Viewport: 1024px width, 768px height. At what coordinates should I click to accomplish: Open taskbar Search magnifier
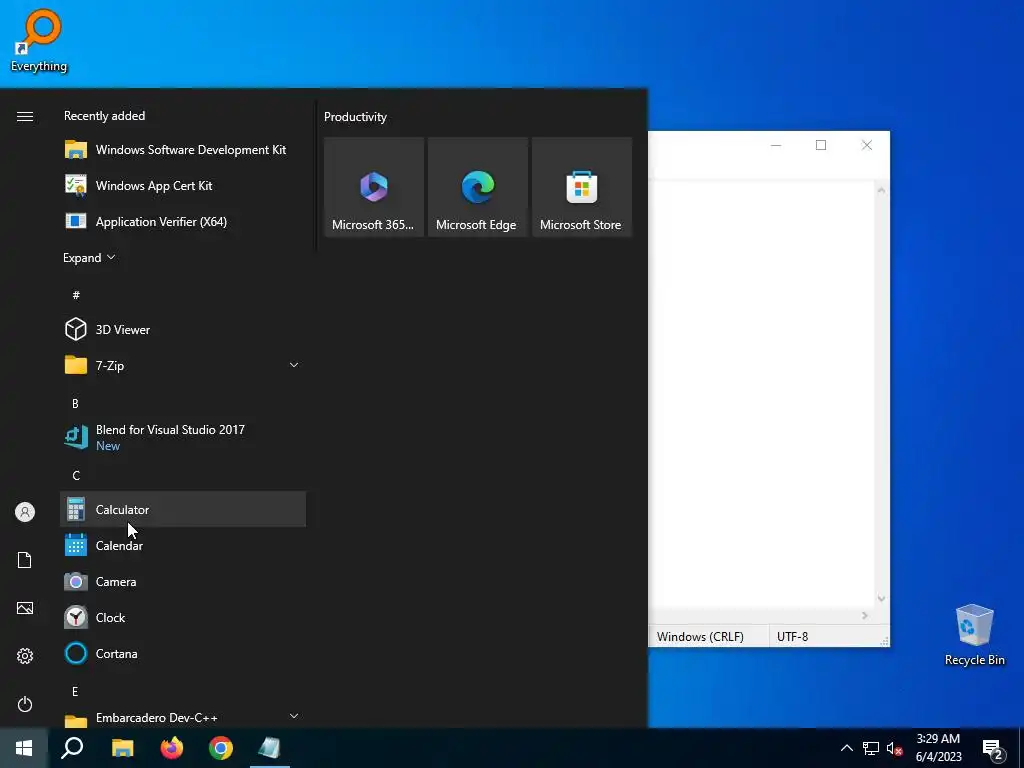tap(72, 748)
